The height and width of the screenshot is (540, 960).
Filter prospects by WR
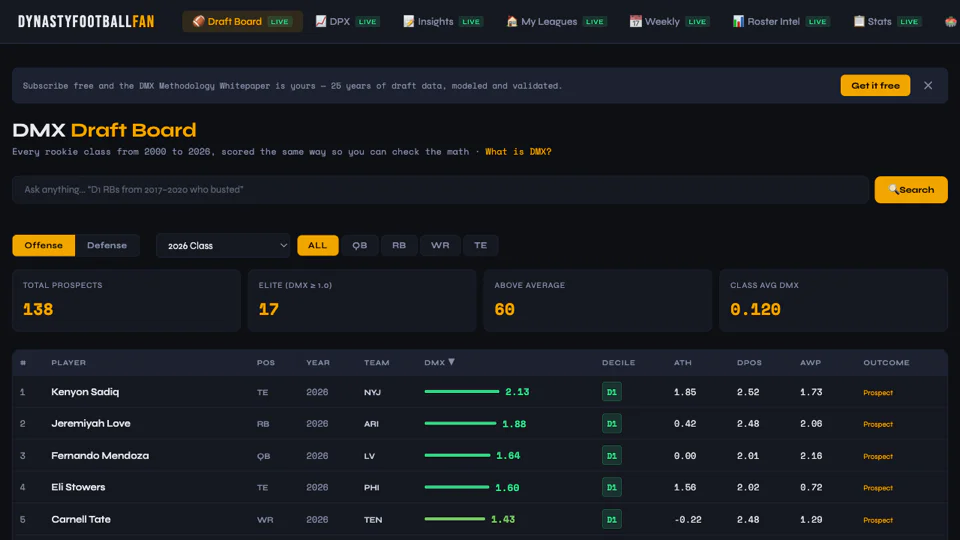440,246
